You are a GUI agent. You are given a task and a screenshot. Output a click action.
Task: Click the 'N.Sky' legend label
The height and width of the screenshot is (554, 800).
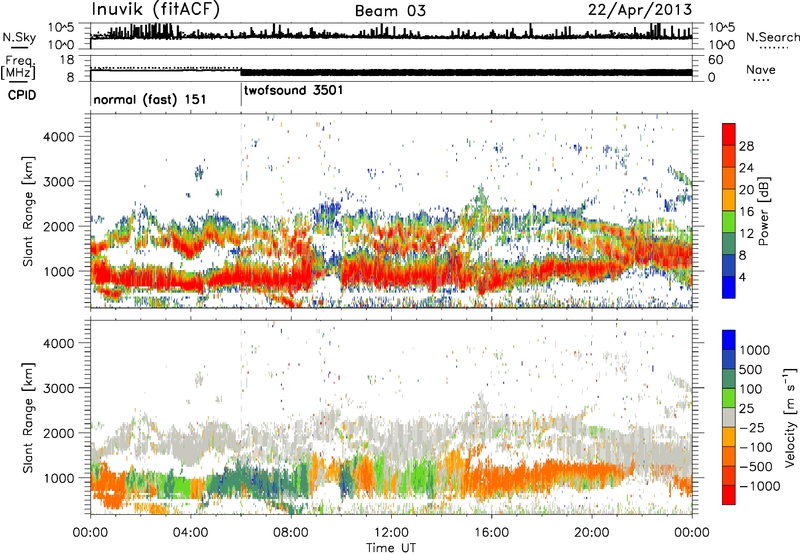tap(19, 37)
